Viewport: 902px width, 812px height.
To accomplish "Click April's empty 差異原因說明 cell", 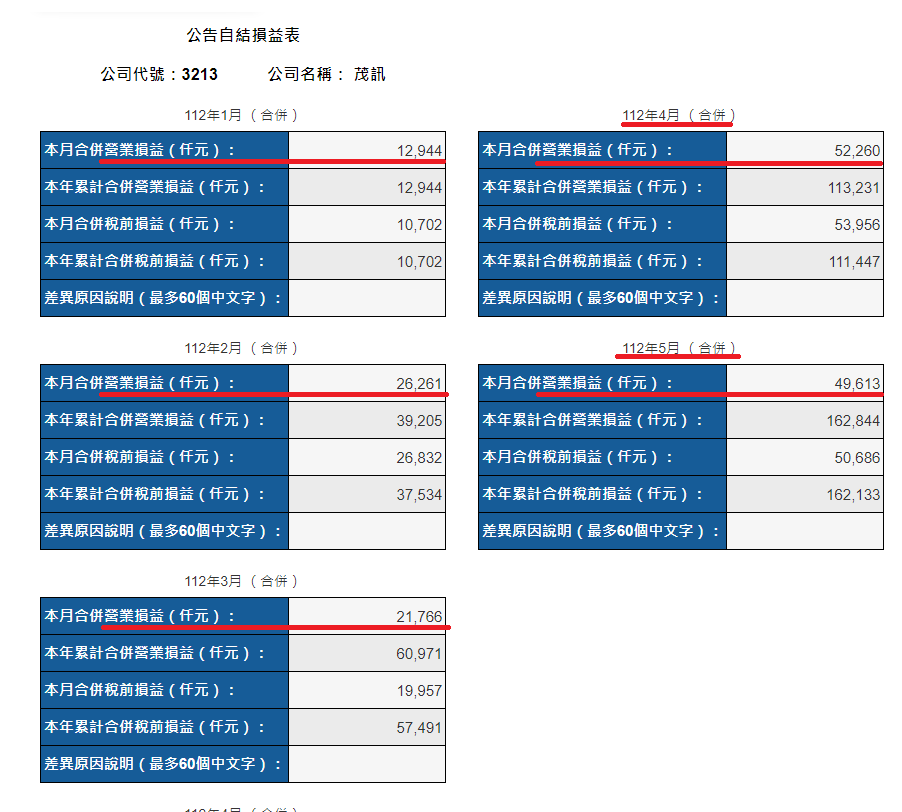I will pos(804,298).
